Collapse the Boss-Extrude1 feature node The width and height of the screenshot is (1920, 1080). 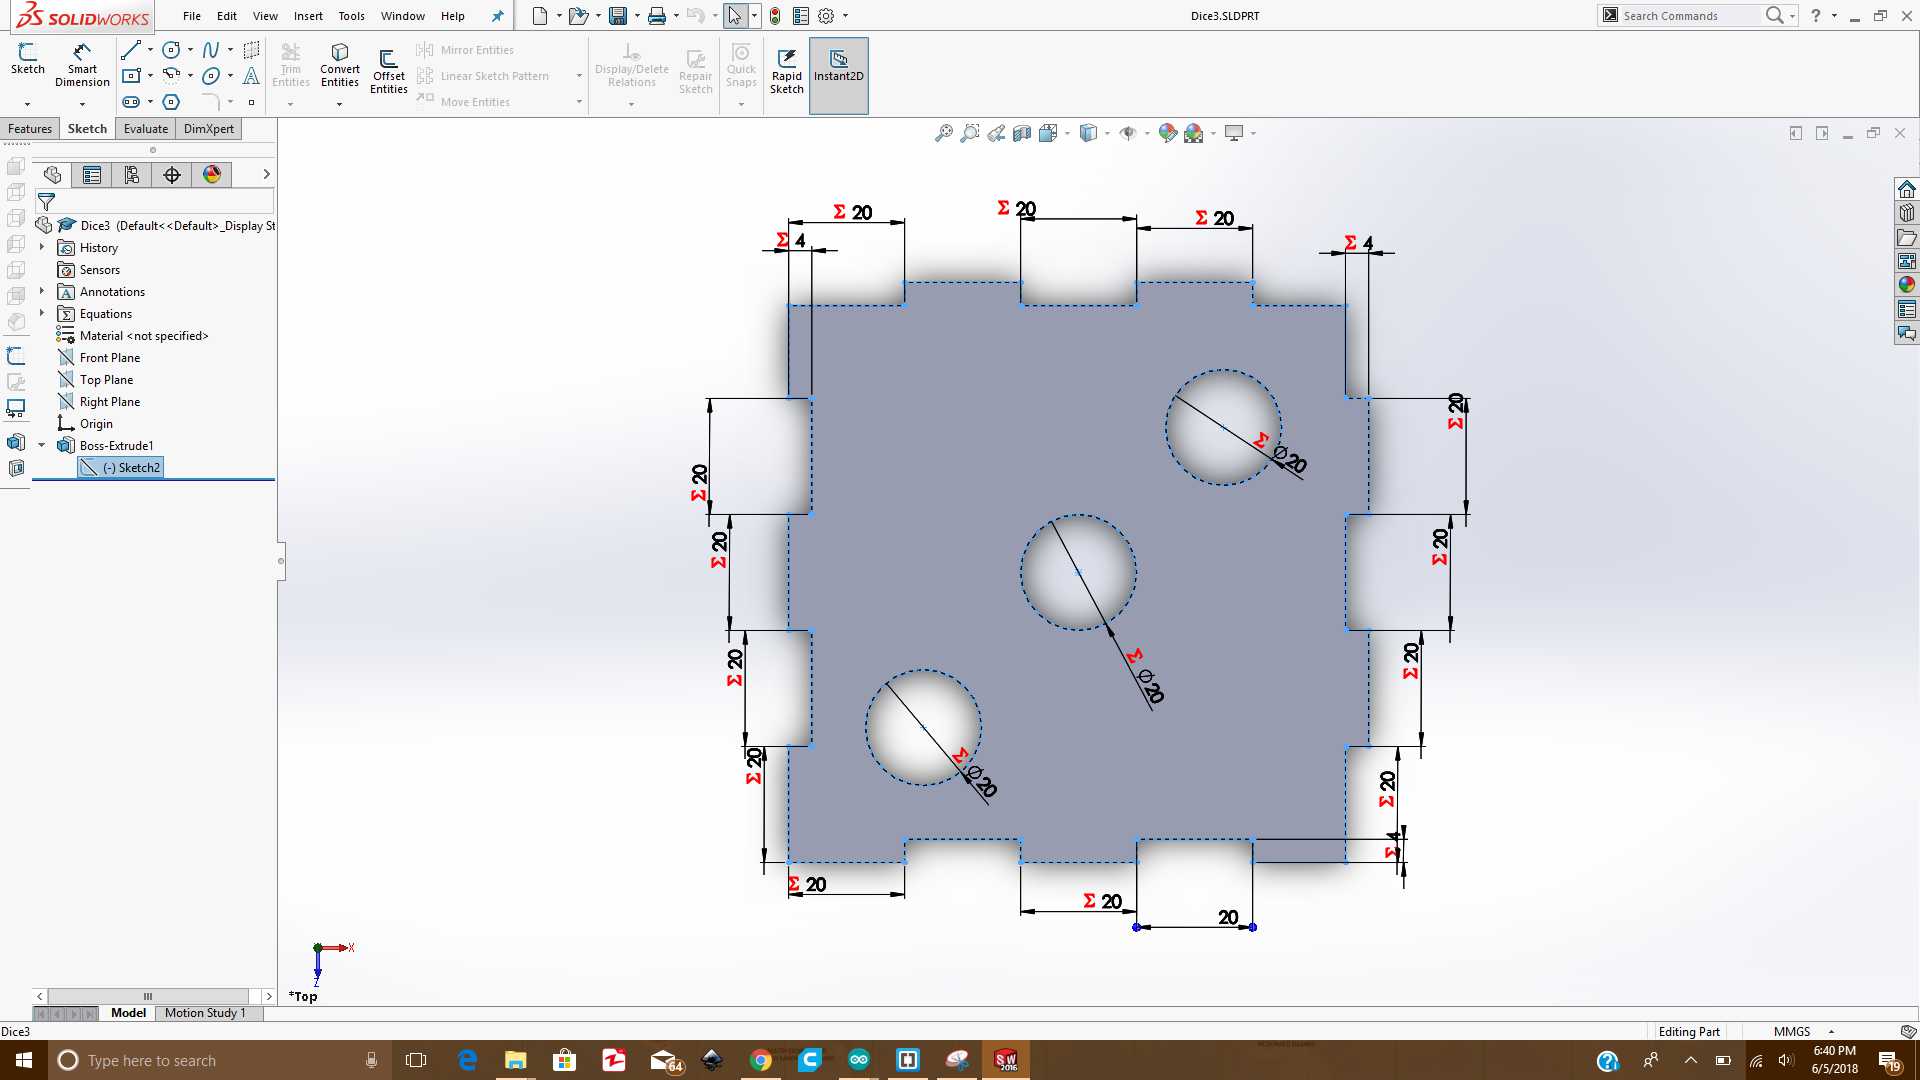pos(42,445)
